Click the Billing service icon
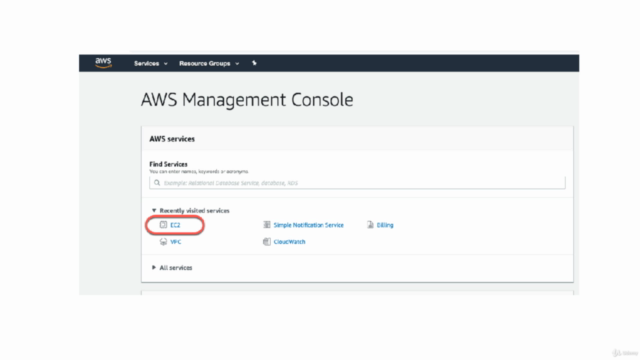 (x=370, y=225)
